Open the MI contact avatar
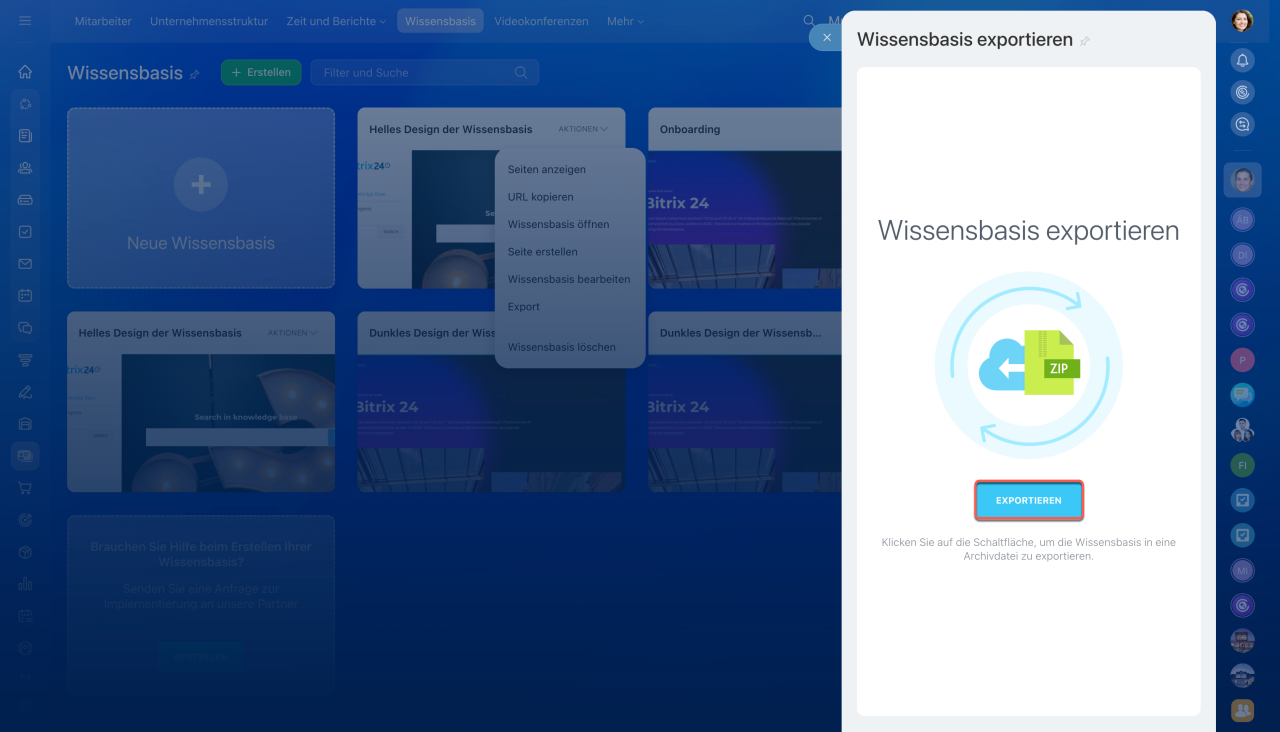The width and height of the screenshot is (1280, 732). [x=1242, y=570]
